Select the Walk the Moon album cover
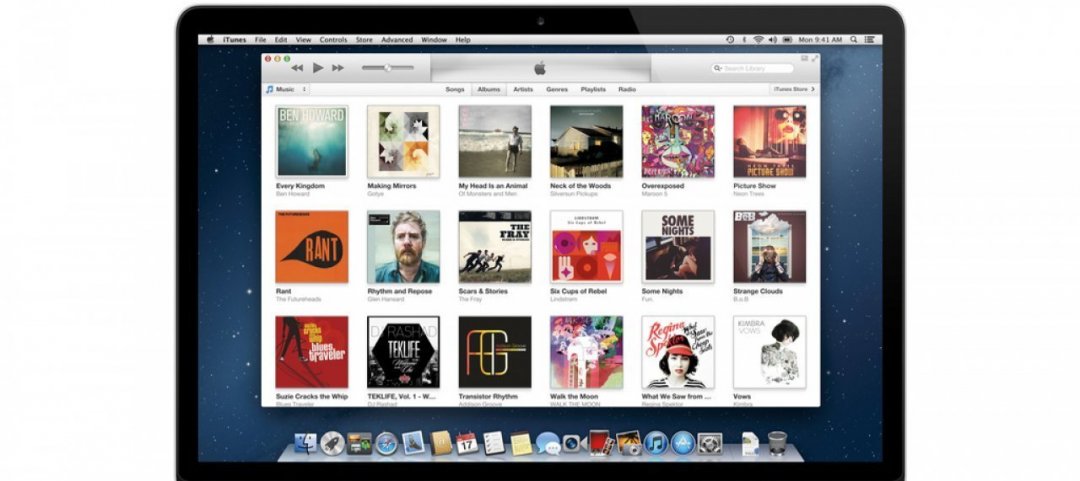This screenshot has width=1080, height=481. click(587, 352)
